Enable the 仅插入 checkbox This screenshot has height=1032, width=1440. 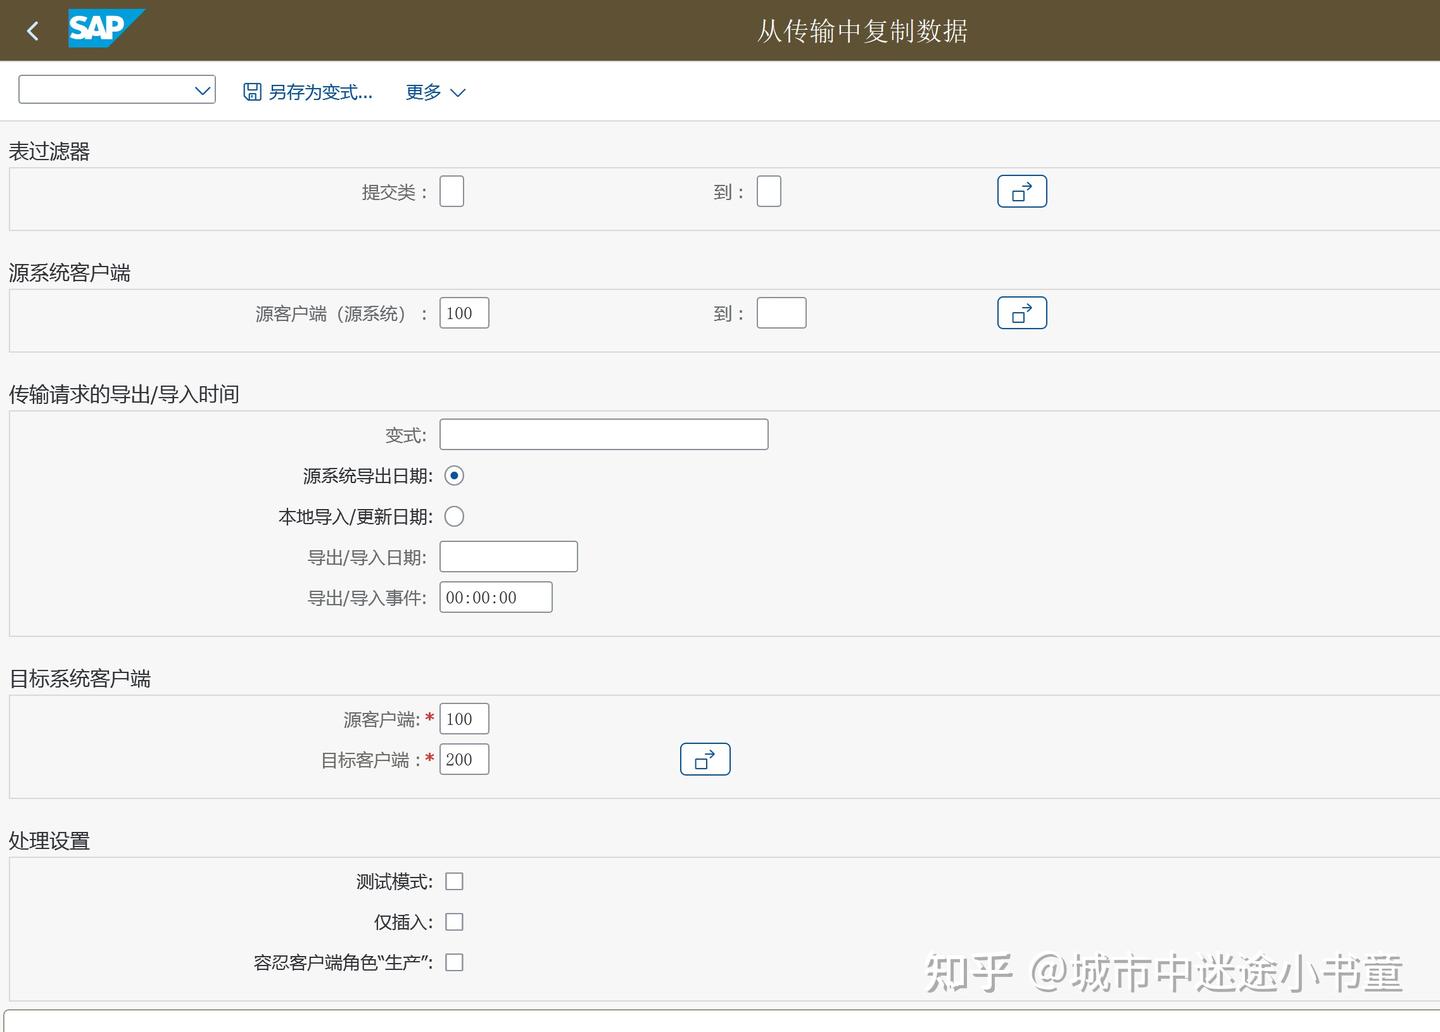click(x=454, y=921)
